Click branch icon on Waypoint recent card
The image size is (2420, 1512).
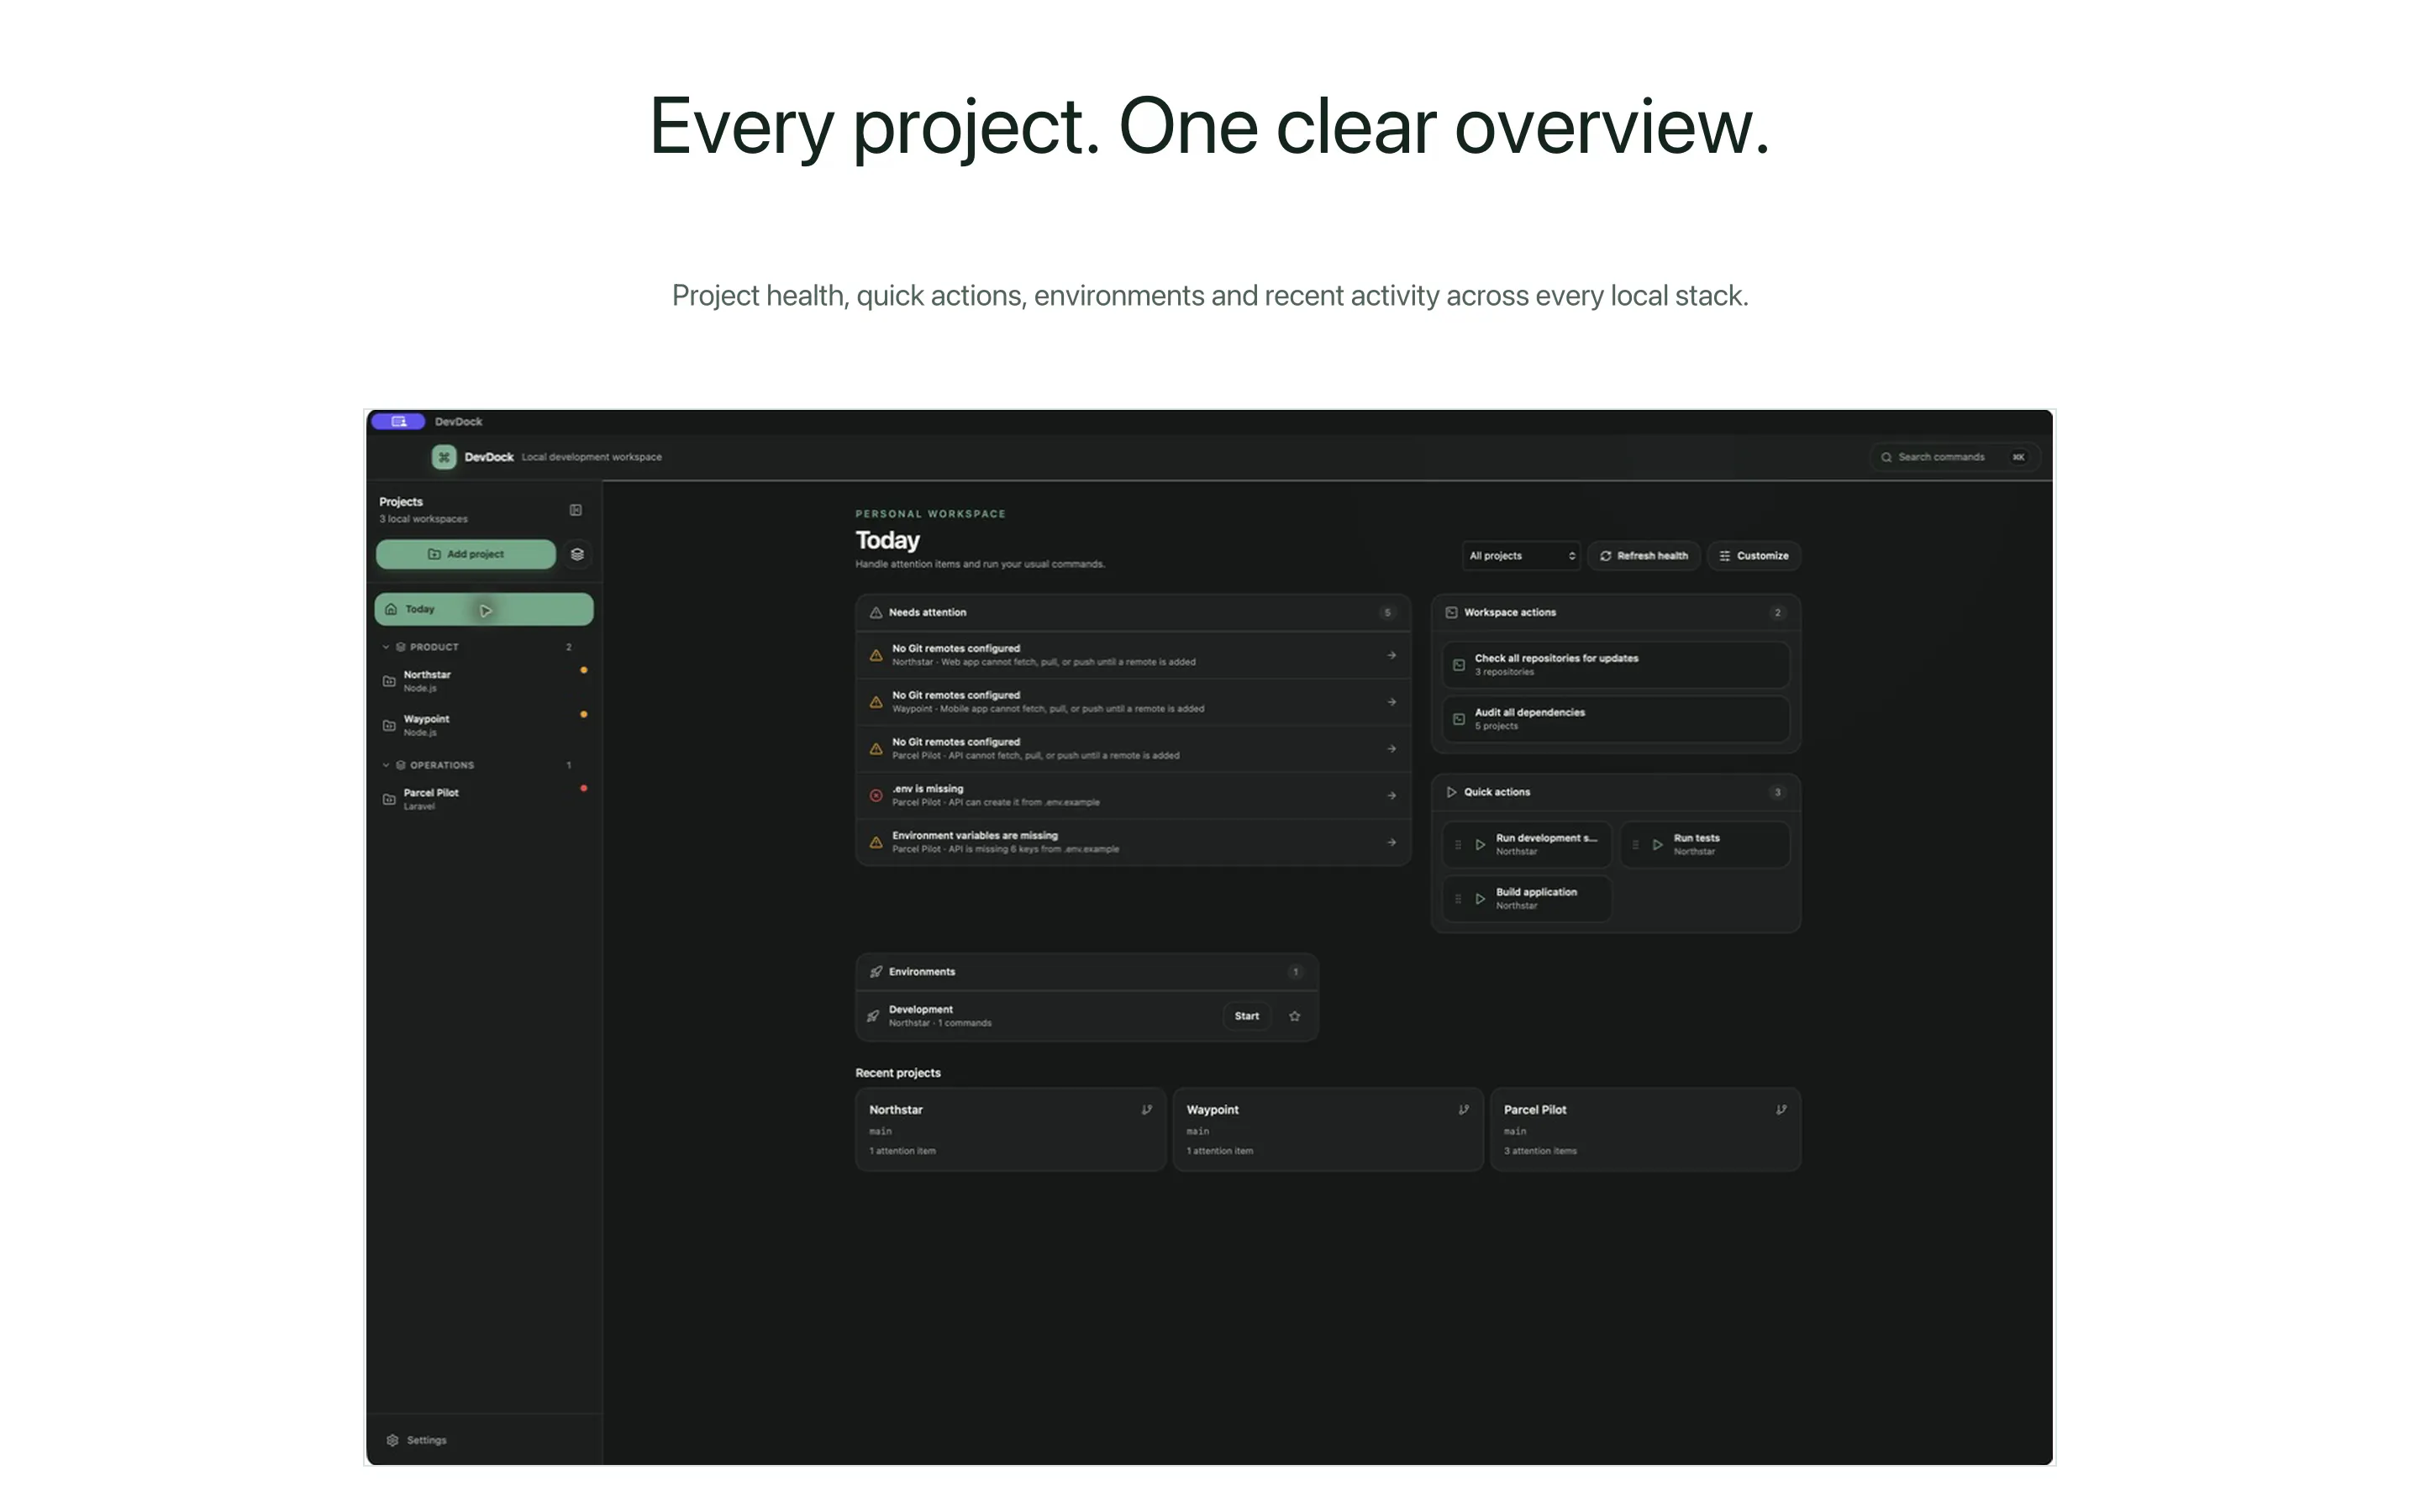1464,1109
